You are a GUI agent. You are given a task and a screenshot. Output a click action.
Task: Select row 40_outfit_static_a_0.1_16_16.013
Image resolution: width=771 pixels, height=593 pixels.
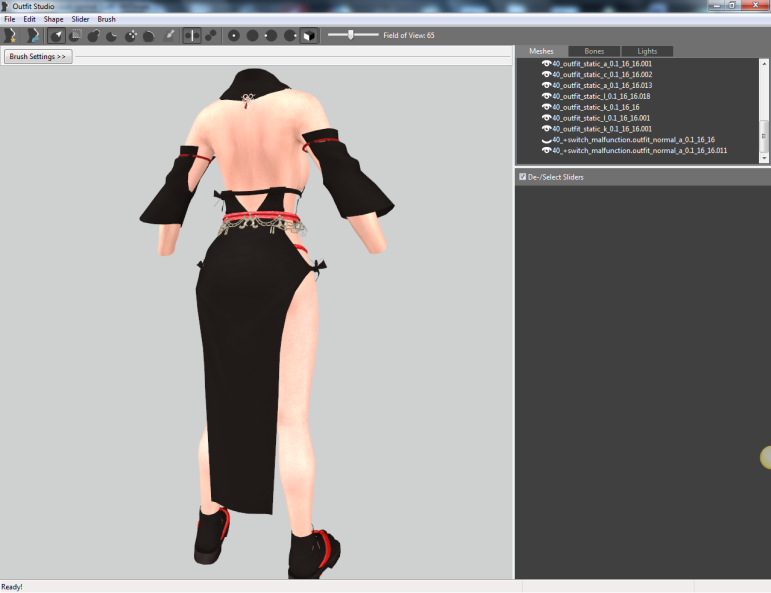coord(602,85)
